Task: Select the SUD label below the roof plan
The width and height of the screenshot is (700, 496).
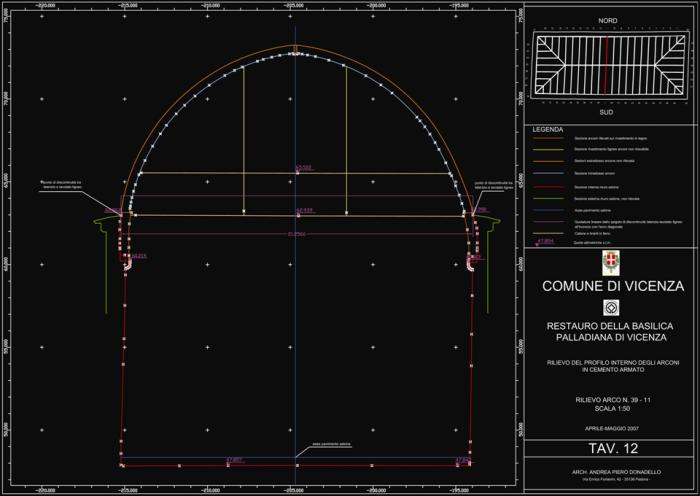Action: tap(608, 116)
